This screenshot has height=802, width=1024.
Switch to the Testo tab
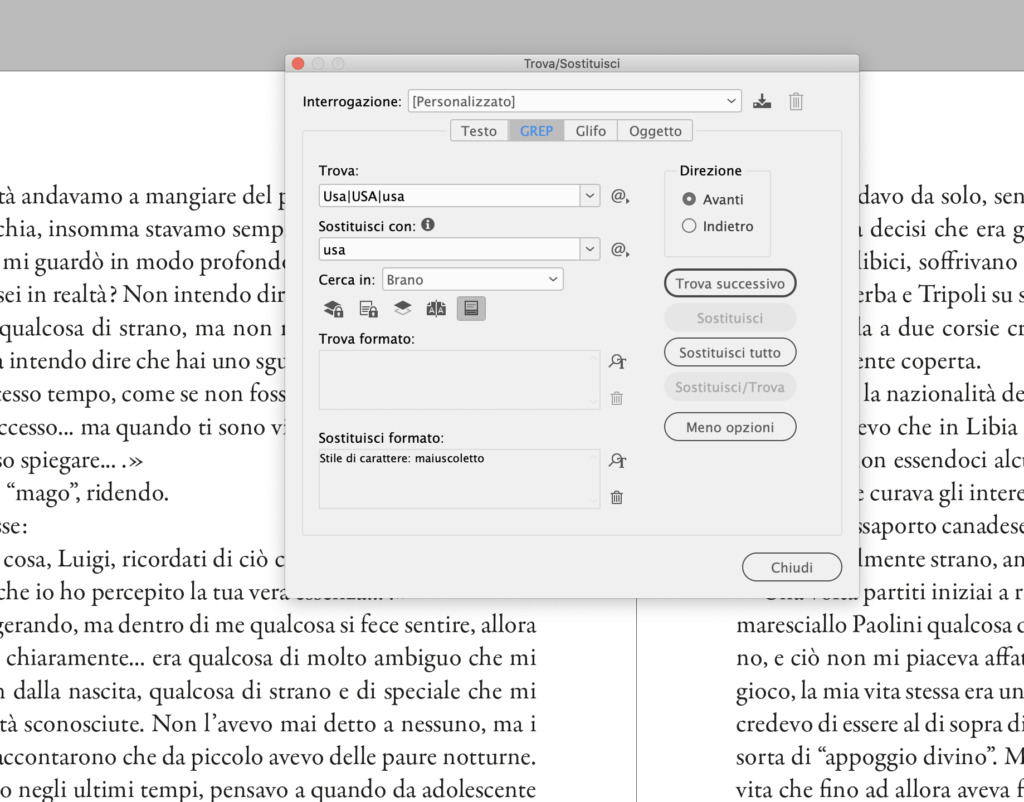(479, 130)
